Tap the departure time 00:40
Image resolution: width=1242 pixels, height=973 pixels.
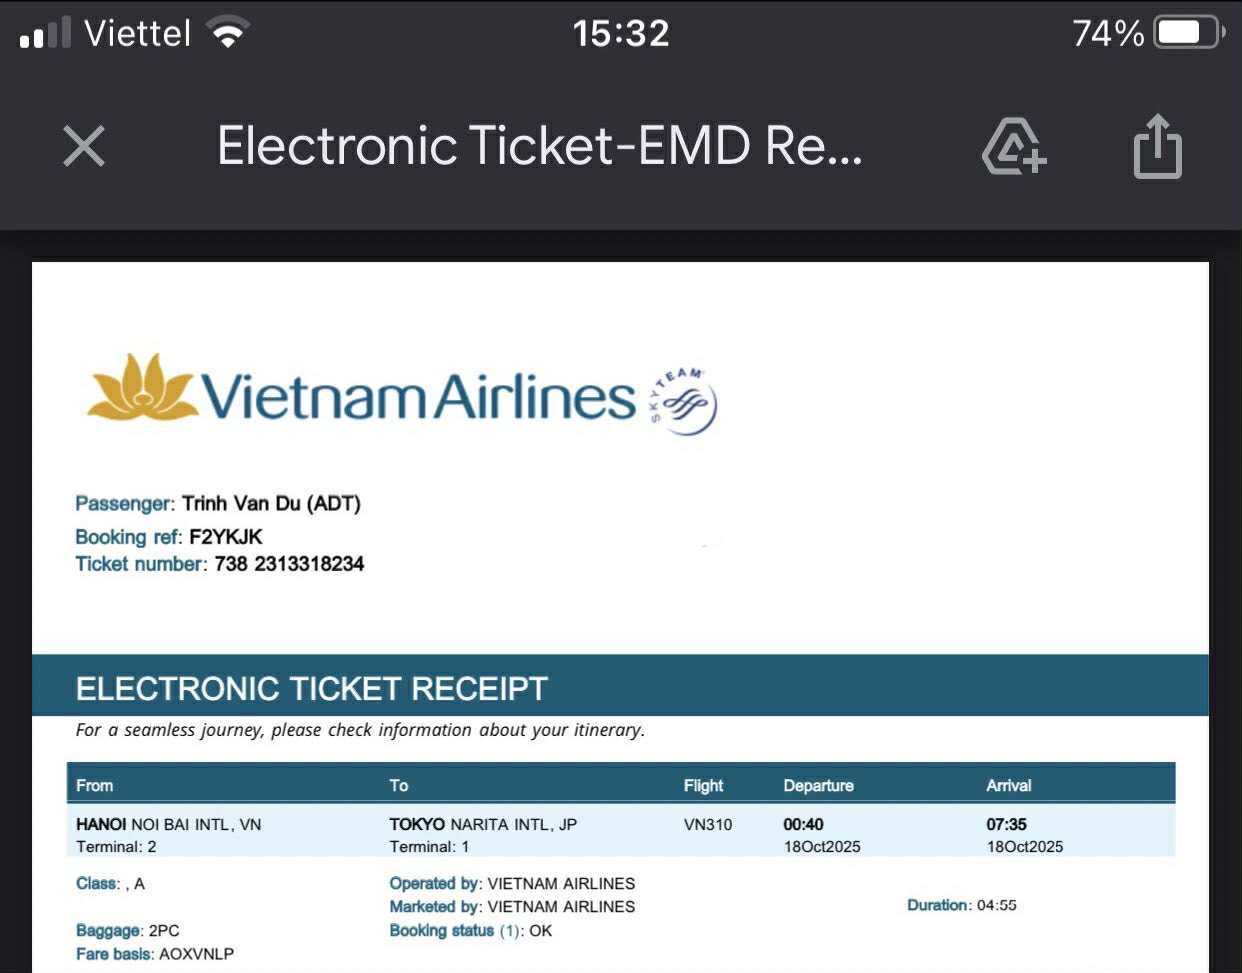(x=803, y=825)
